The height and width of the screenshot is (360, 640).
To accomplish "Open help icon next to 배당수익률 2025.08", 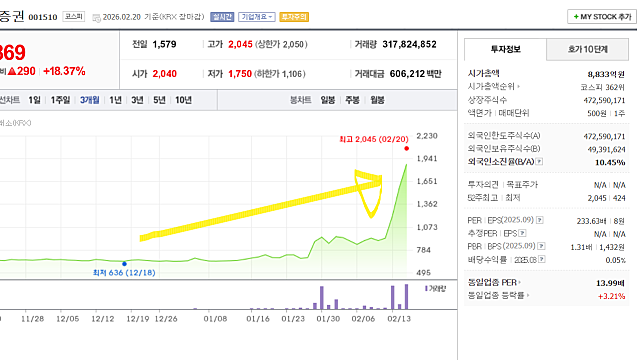I will [542, 259].
